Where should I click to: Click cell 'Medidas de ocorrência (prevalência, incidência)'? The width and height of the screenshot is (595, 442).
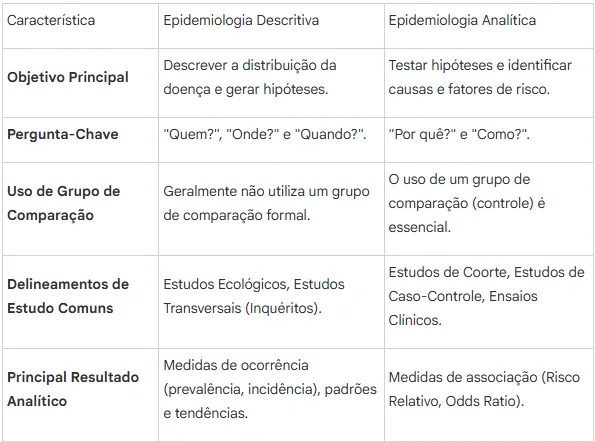(x=271, y=395)
